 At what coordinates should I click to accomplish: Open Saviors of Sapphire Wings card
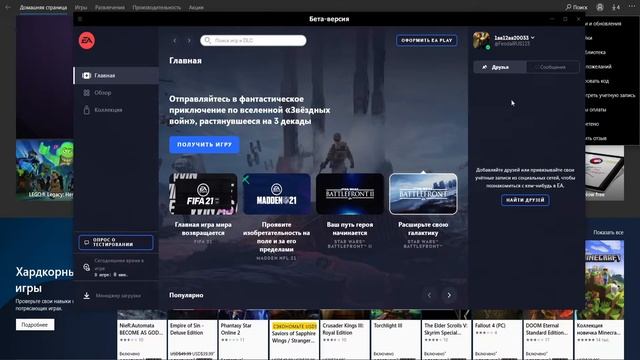coord(294,335)
